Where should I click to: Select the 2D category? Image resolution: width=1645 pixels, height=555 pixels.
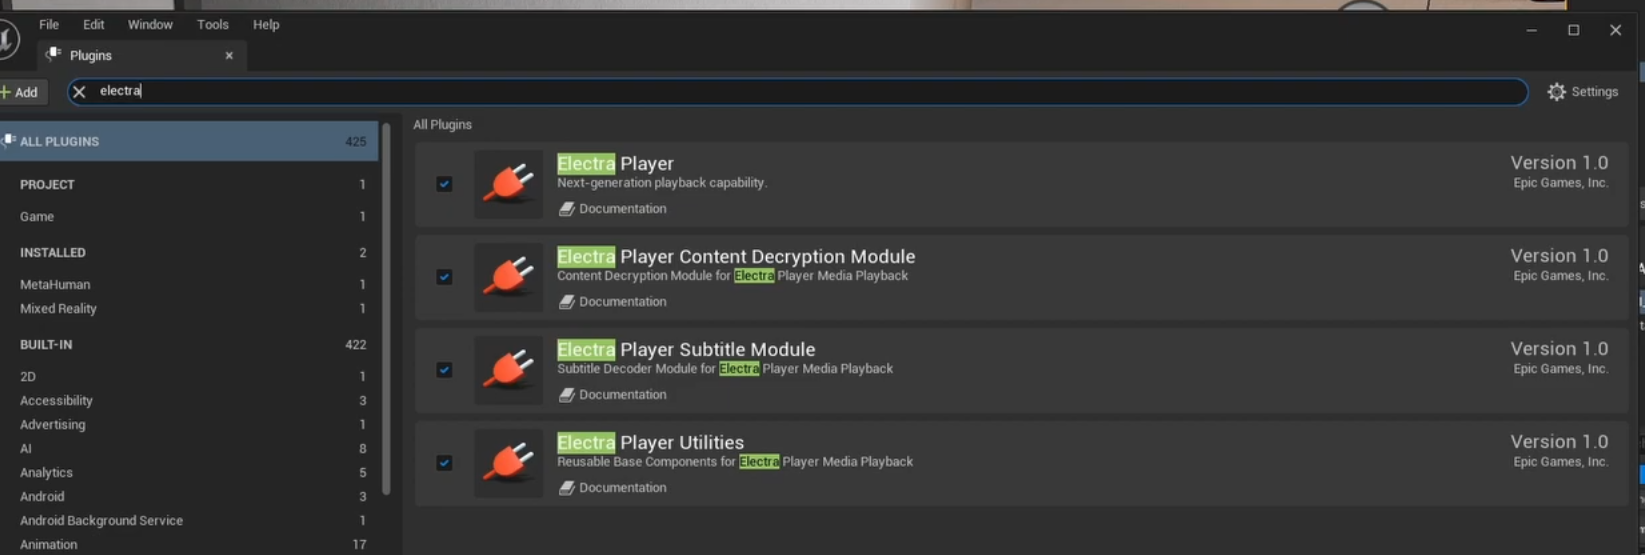189,377
